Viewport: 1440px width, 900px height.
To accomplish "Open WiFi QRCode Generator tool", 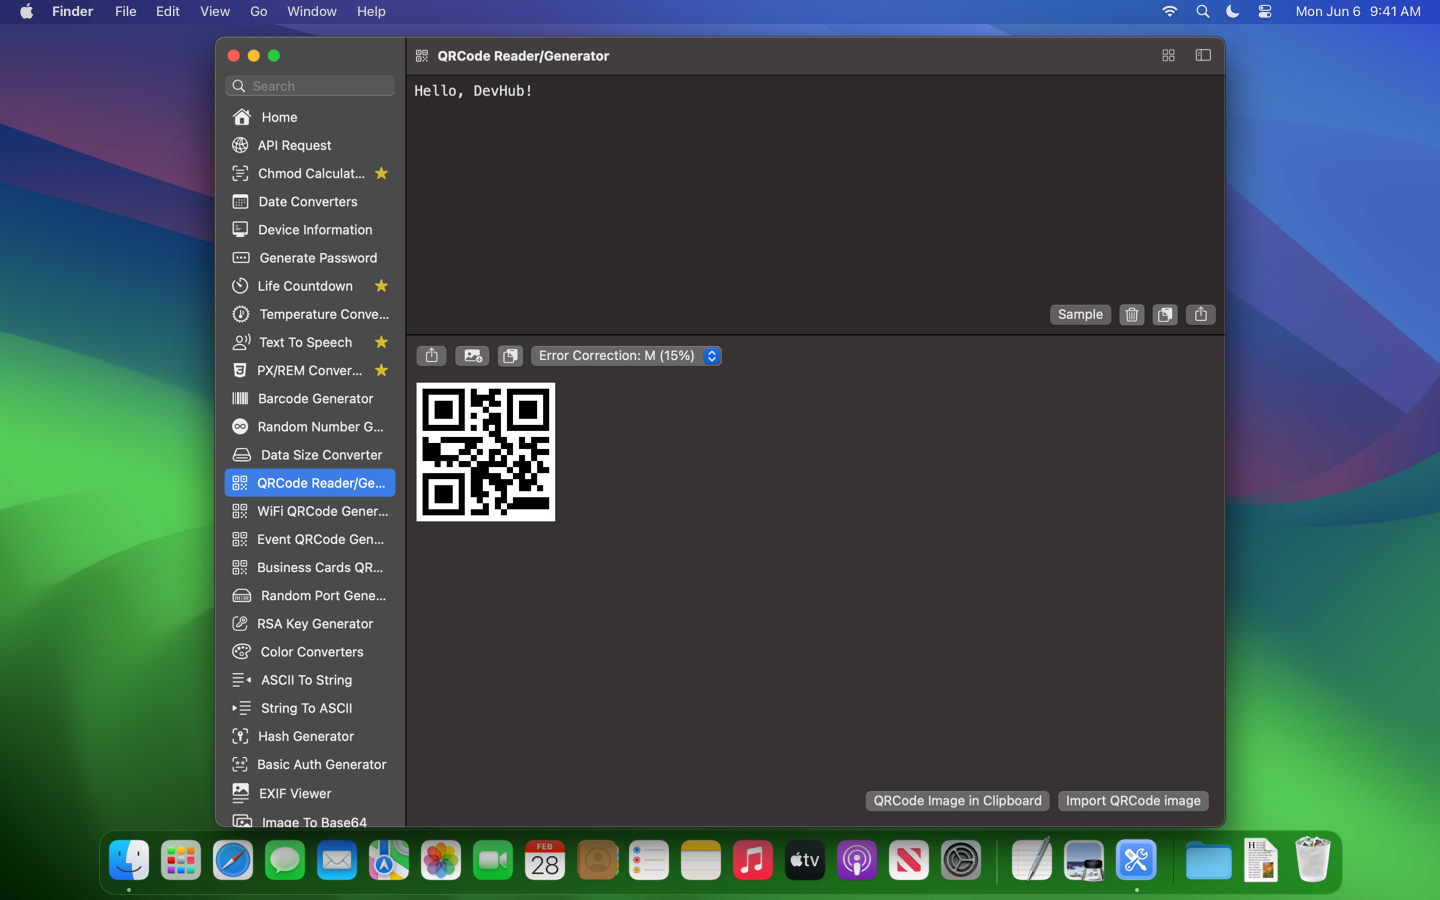I will [310, 511].
